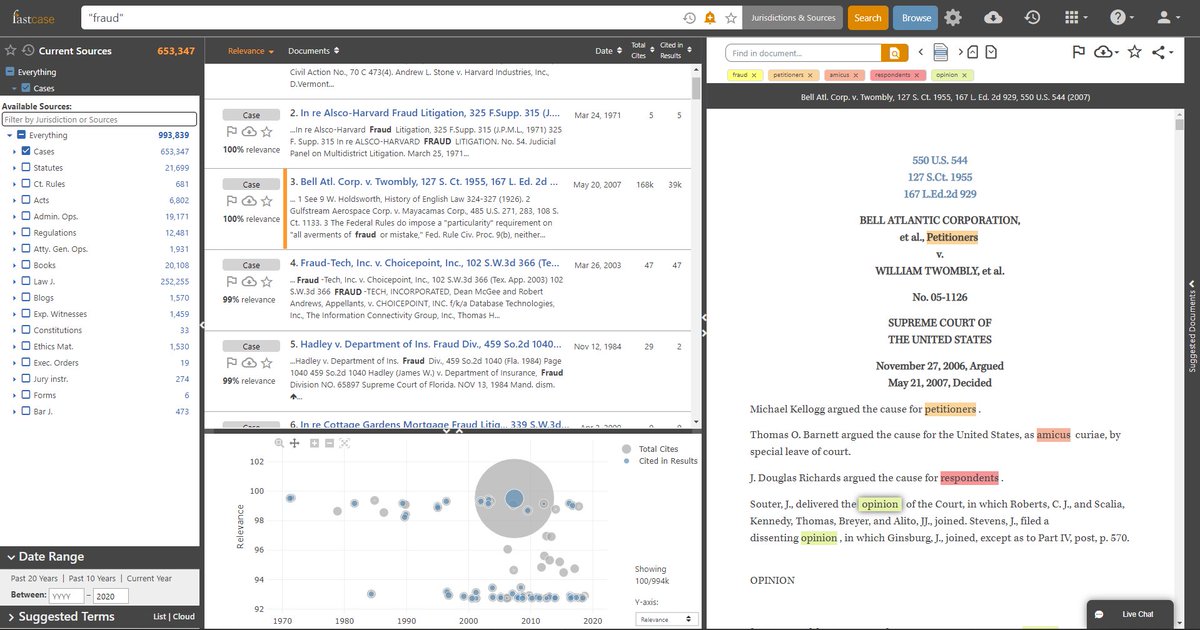Toggle Everything checkbox in Available Sources

[21, 135]
